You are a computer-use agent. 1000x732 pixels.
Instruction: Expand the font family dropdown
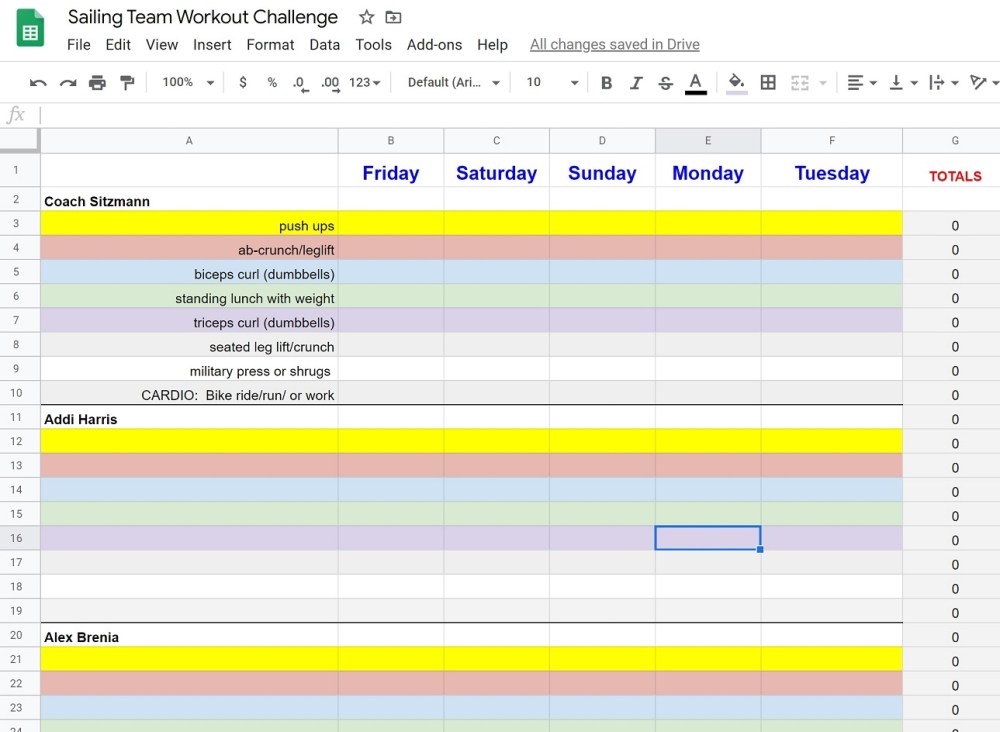454,83
